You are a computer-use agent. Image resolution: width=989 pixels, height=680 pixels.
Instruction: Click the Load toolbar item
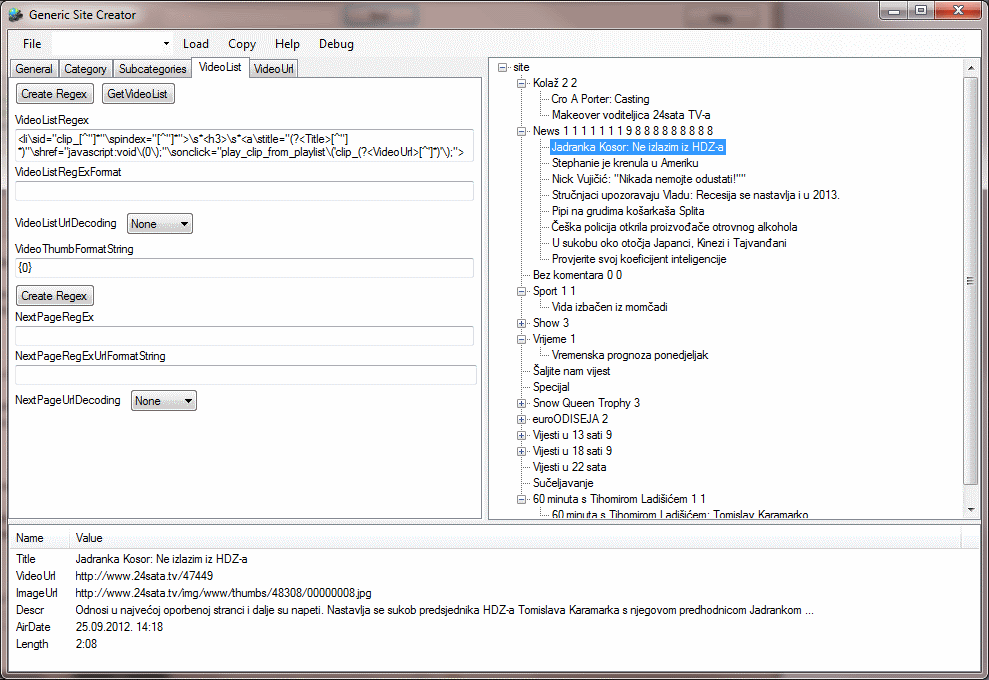[196, 44]
